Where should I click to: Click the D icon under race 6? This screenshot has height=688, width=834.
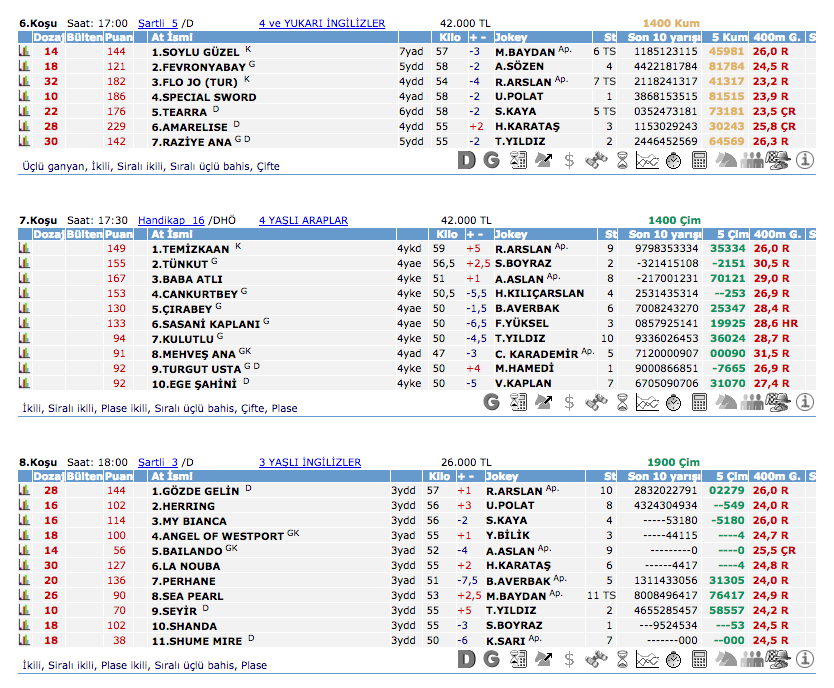(467, 160)
